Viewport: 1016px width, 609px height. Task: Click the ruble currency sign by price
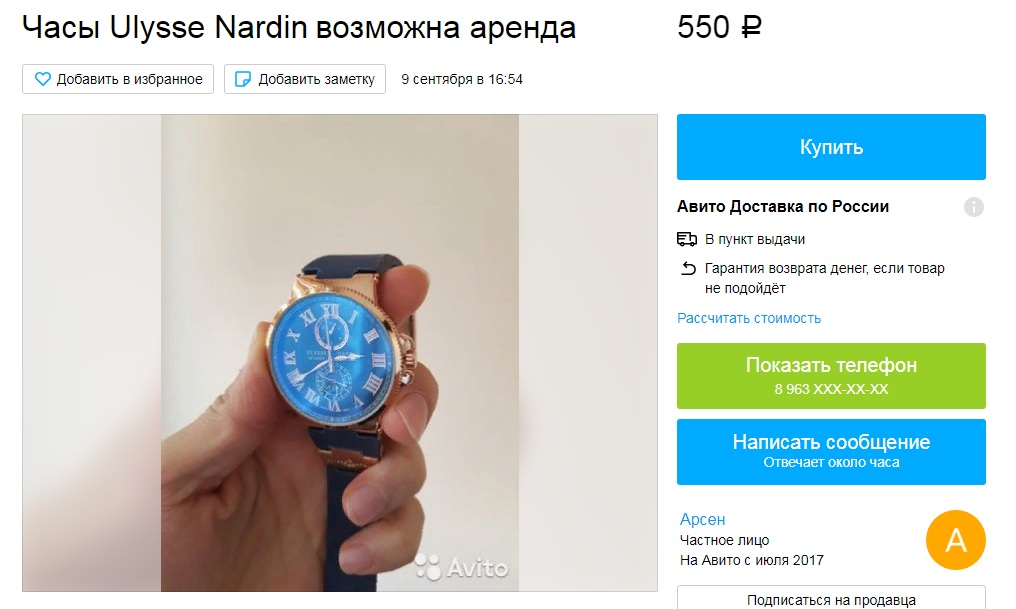[x=751, y=27]
